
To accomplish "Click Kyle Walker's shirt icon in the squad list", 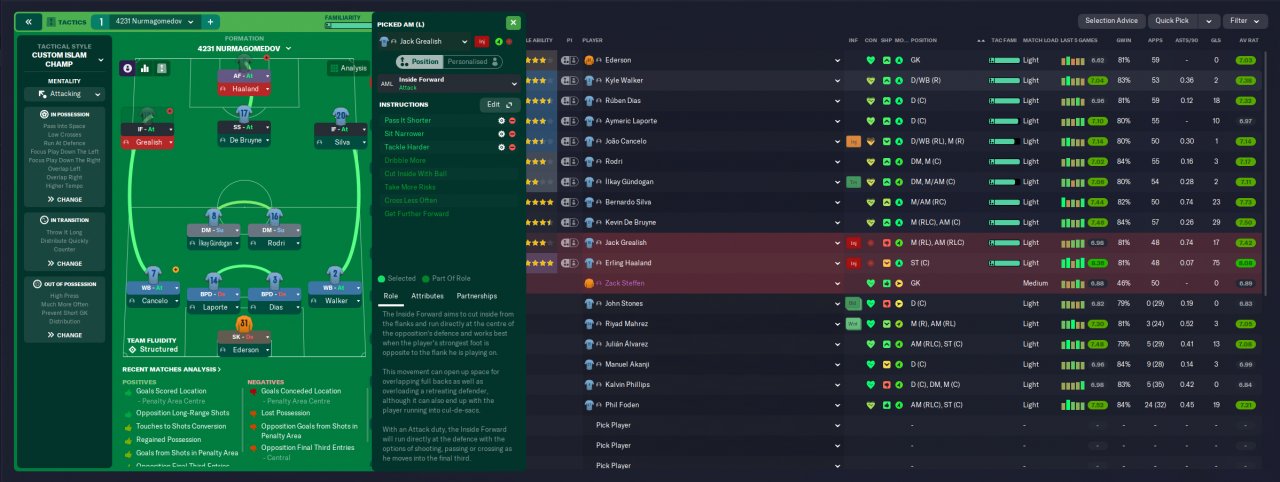I will [x=590, y=80].
